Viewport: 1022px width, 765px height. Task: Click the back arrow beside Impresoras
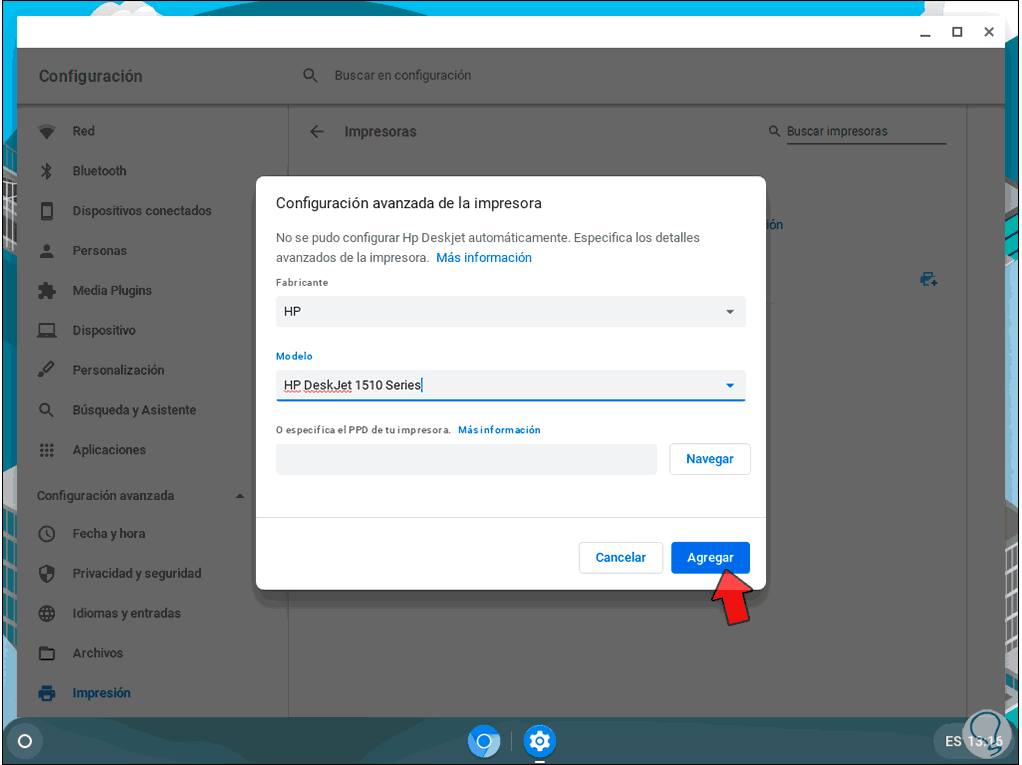317,132
